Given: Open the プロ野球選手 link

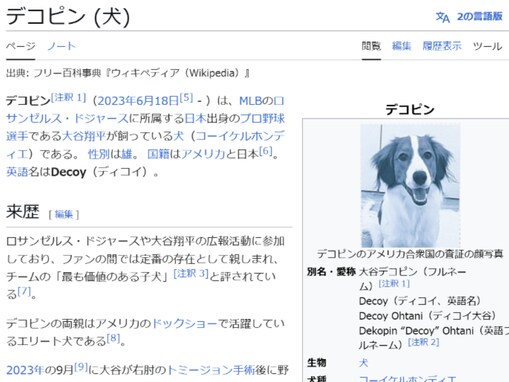Looking at the screenshot, I should click(262, 118).
